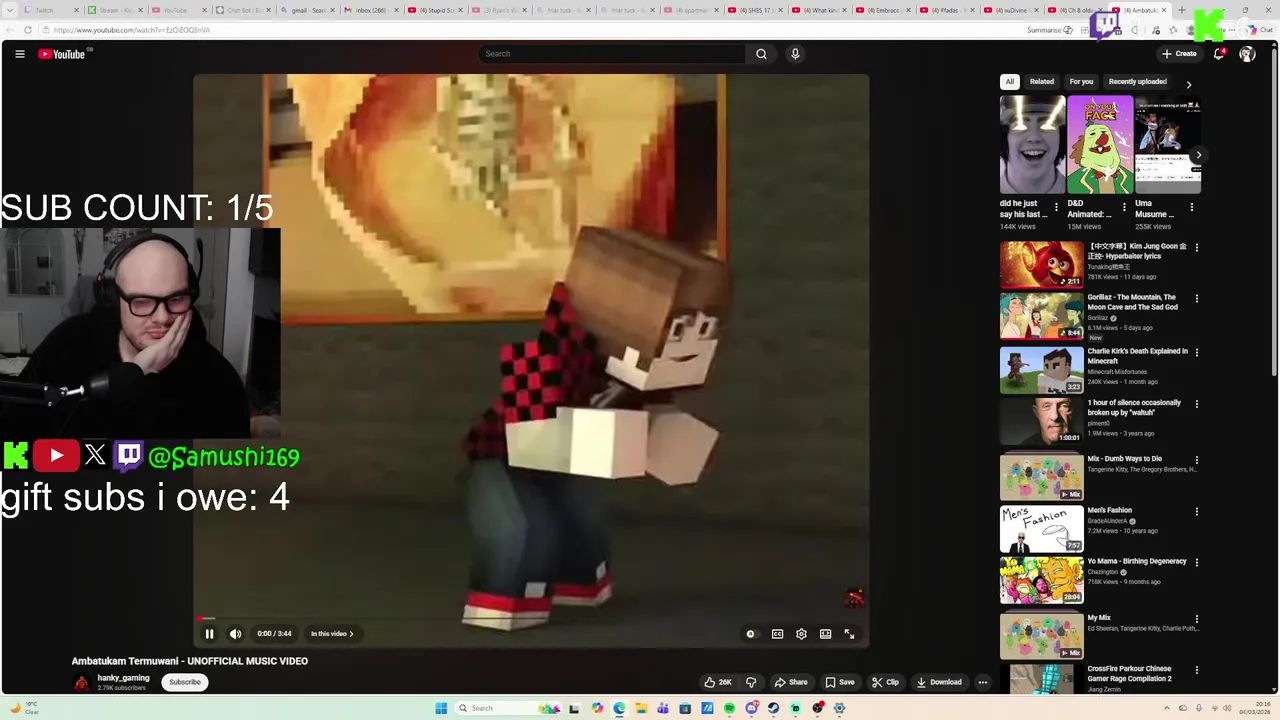Open Spotify from the taskbar
This screenshot has width=1280, height=720.
(x=729, y=708)
